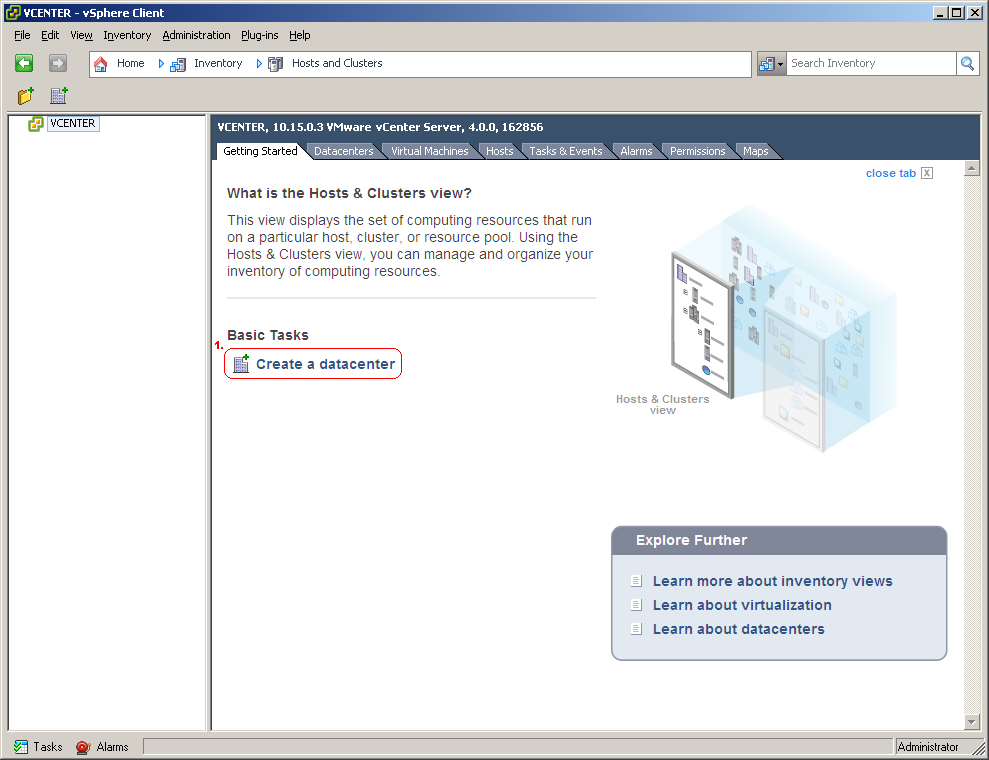The height and width of the screenshot is (760, 989).
Task: Click the Home house icon
Action: [x=100, y=64]
